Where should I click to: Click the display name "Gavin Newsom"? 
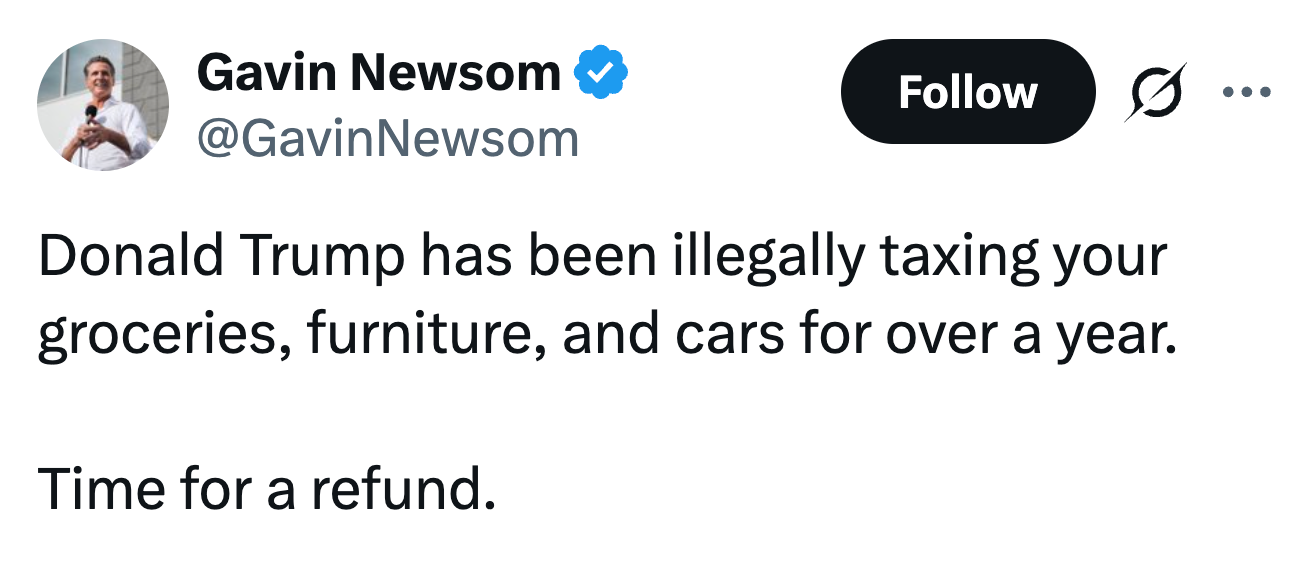point(379,73)
